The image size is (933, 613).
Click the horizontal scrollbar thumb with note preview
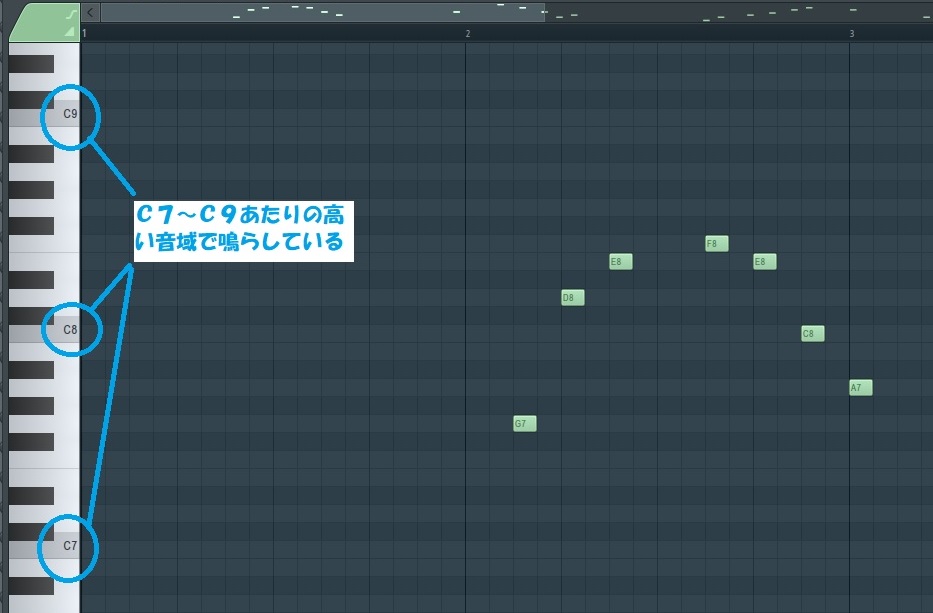(x=323, y=12)
